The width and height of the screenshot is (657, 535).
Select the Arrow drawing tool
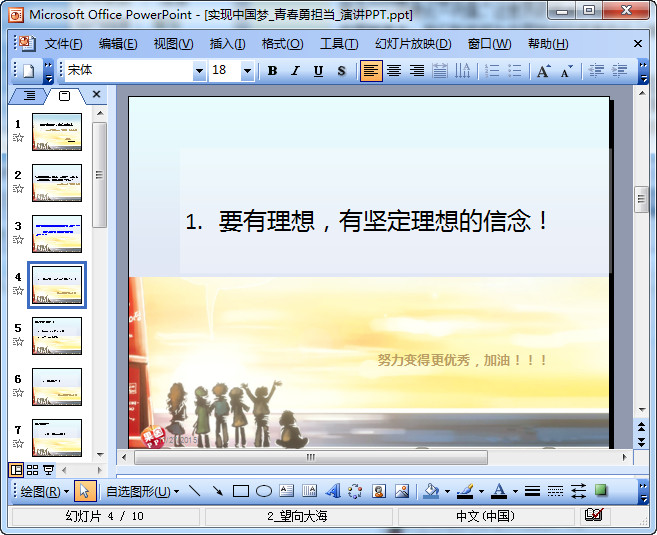(217, 491)
